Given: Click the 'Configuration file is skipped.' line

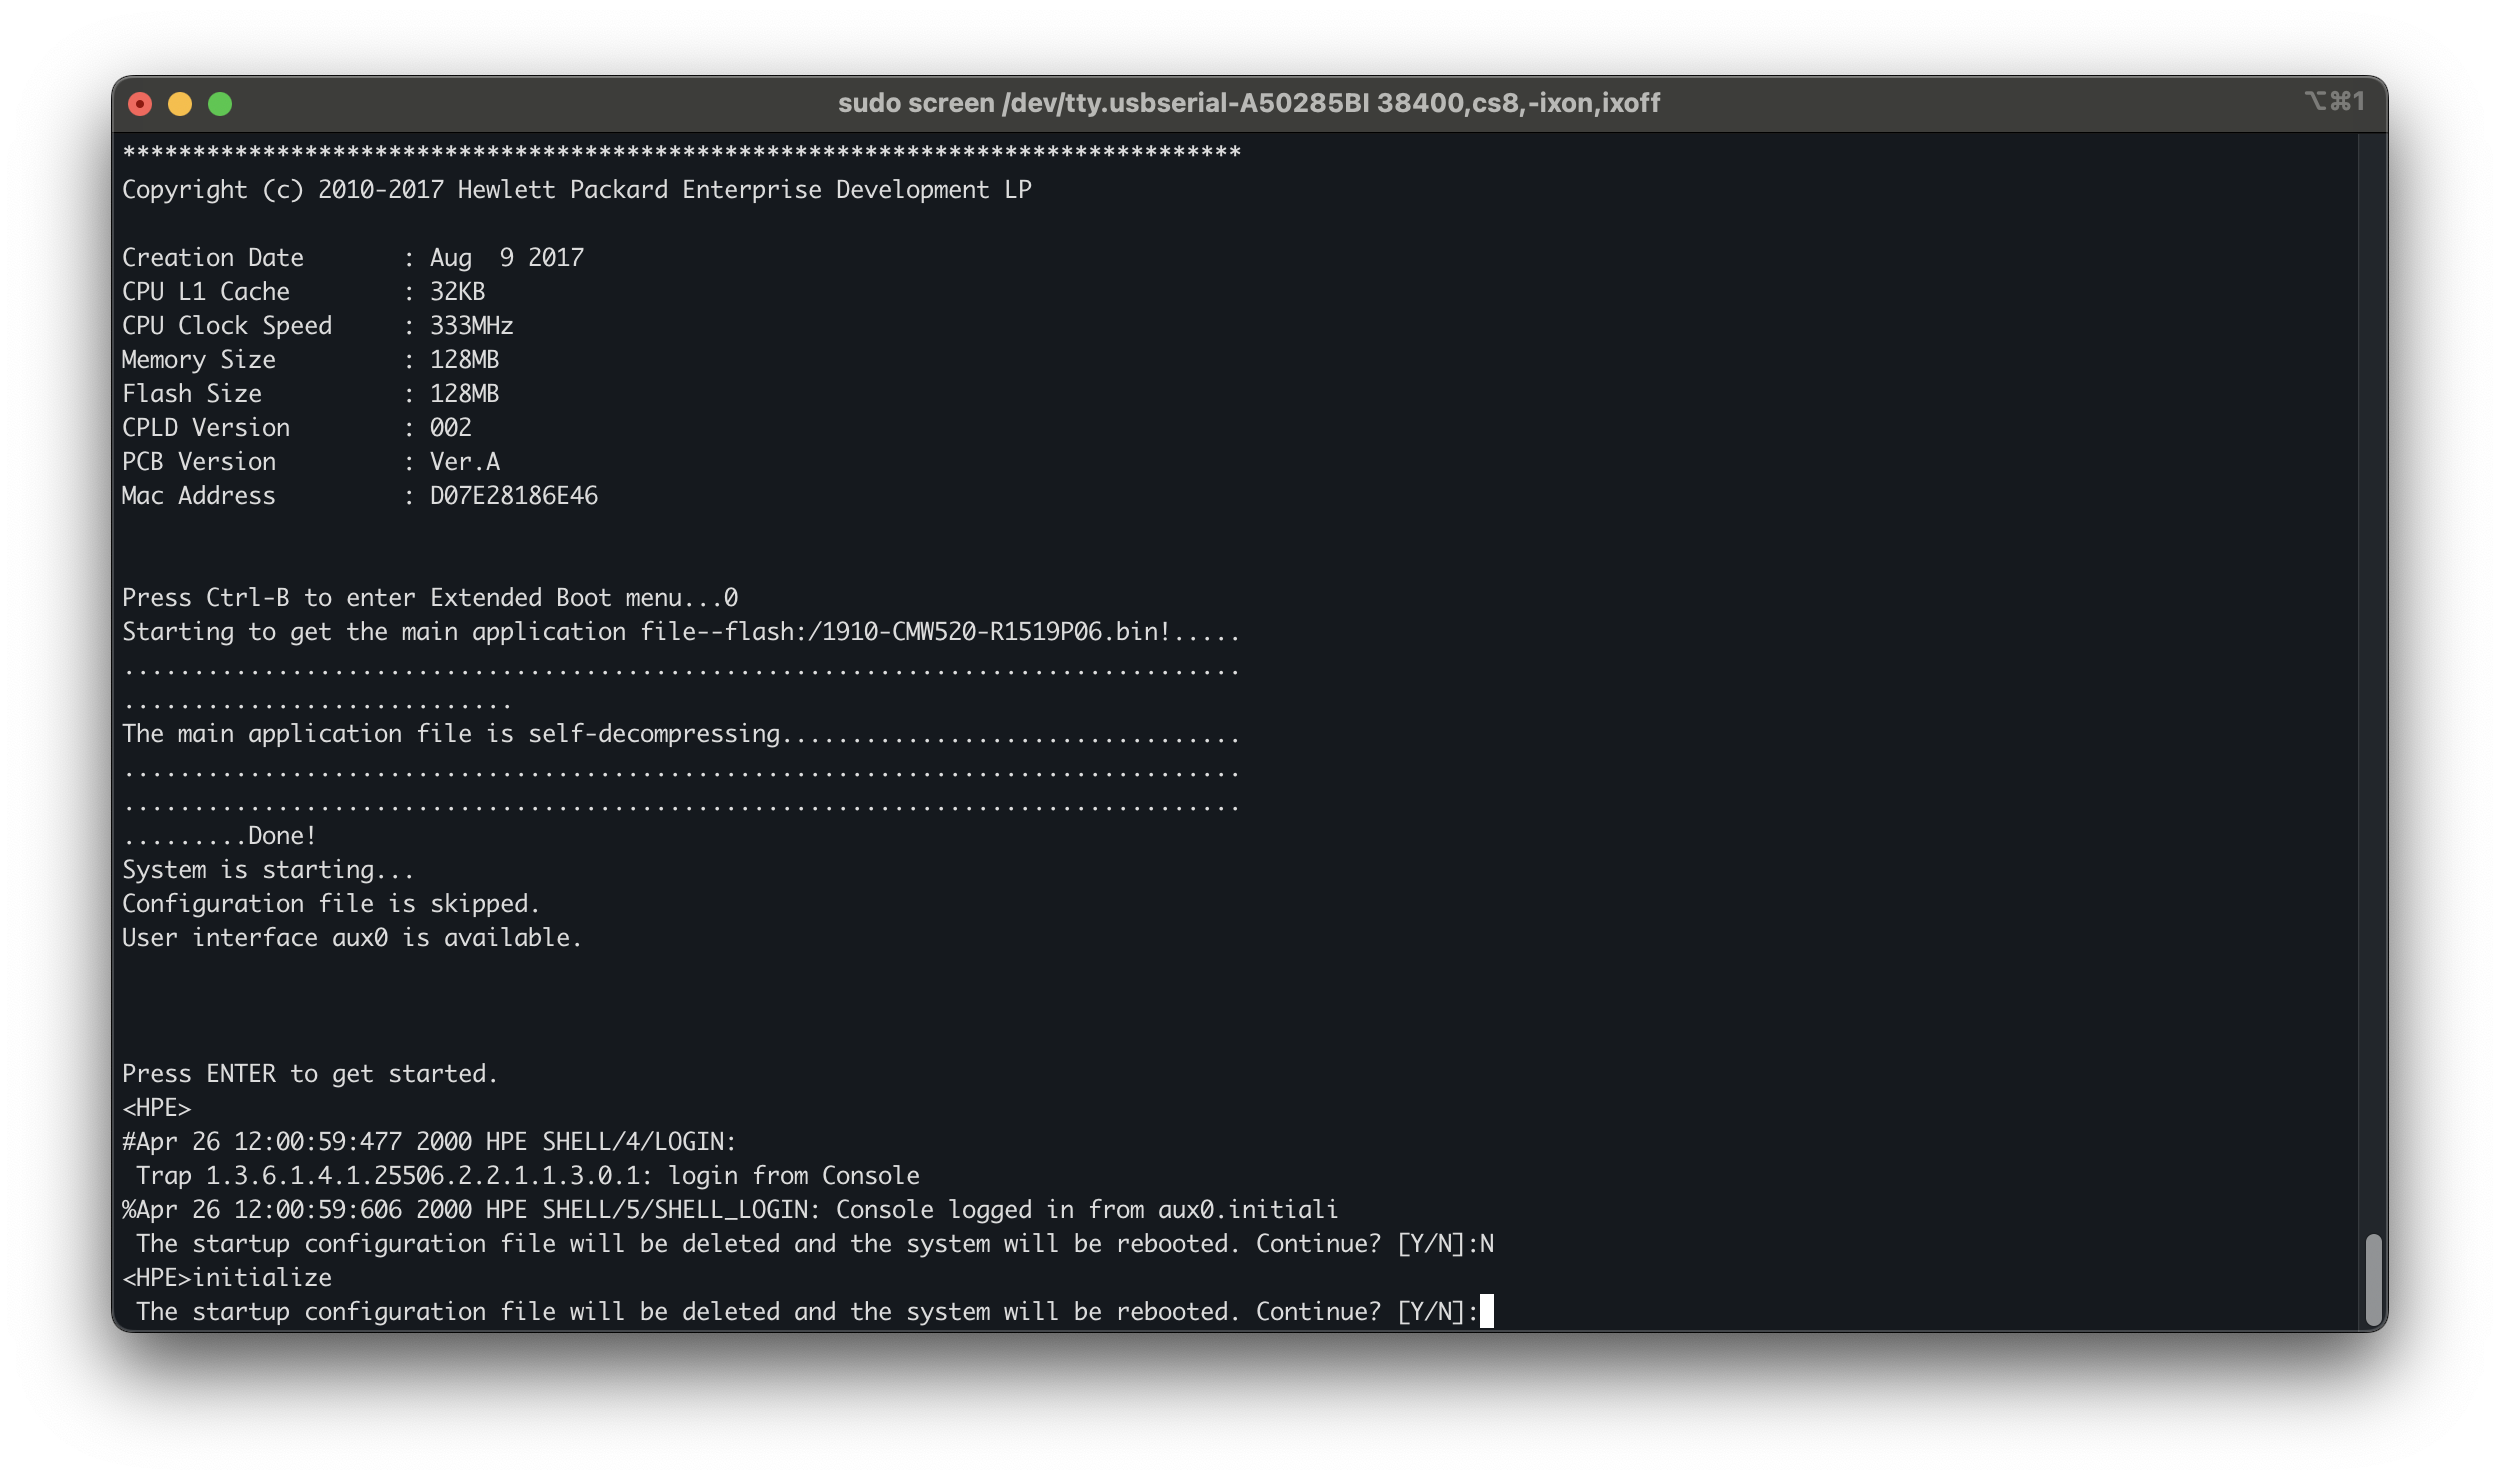Looking at the screenshot, I should 331,904.
